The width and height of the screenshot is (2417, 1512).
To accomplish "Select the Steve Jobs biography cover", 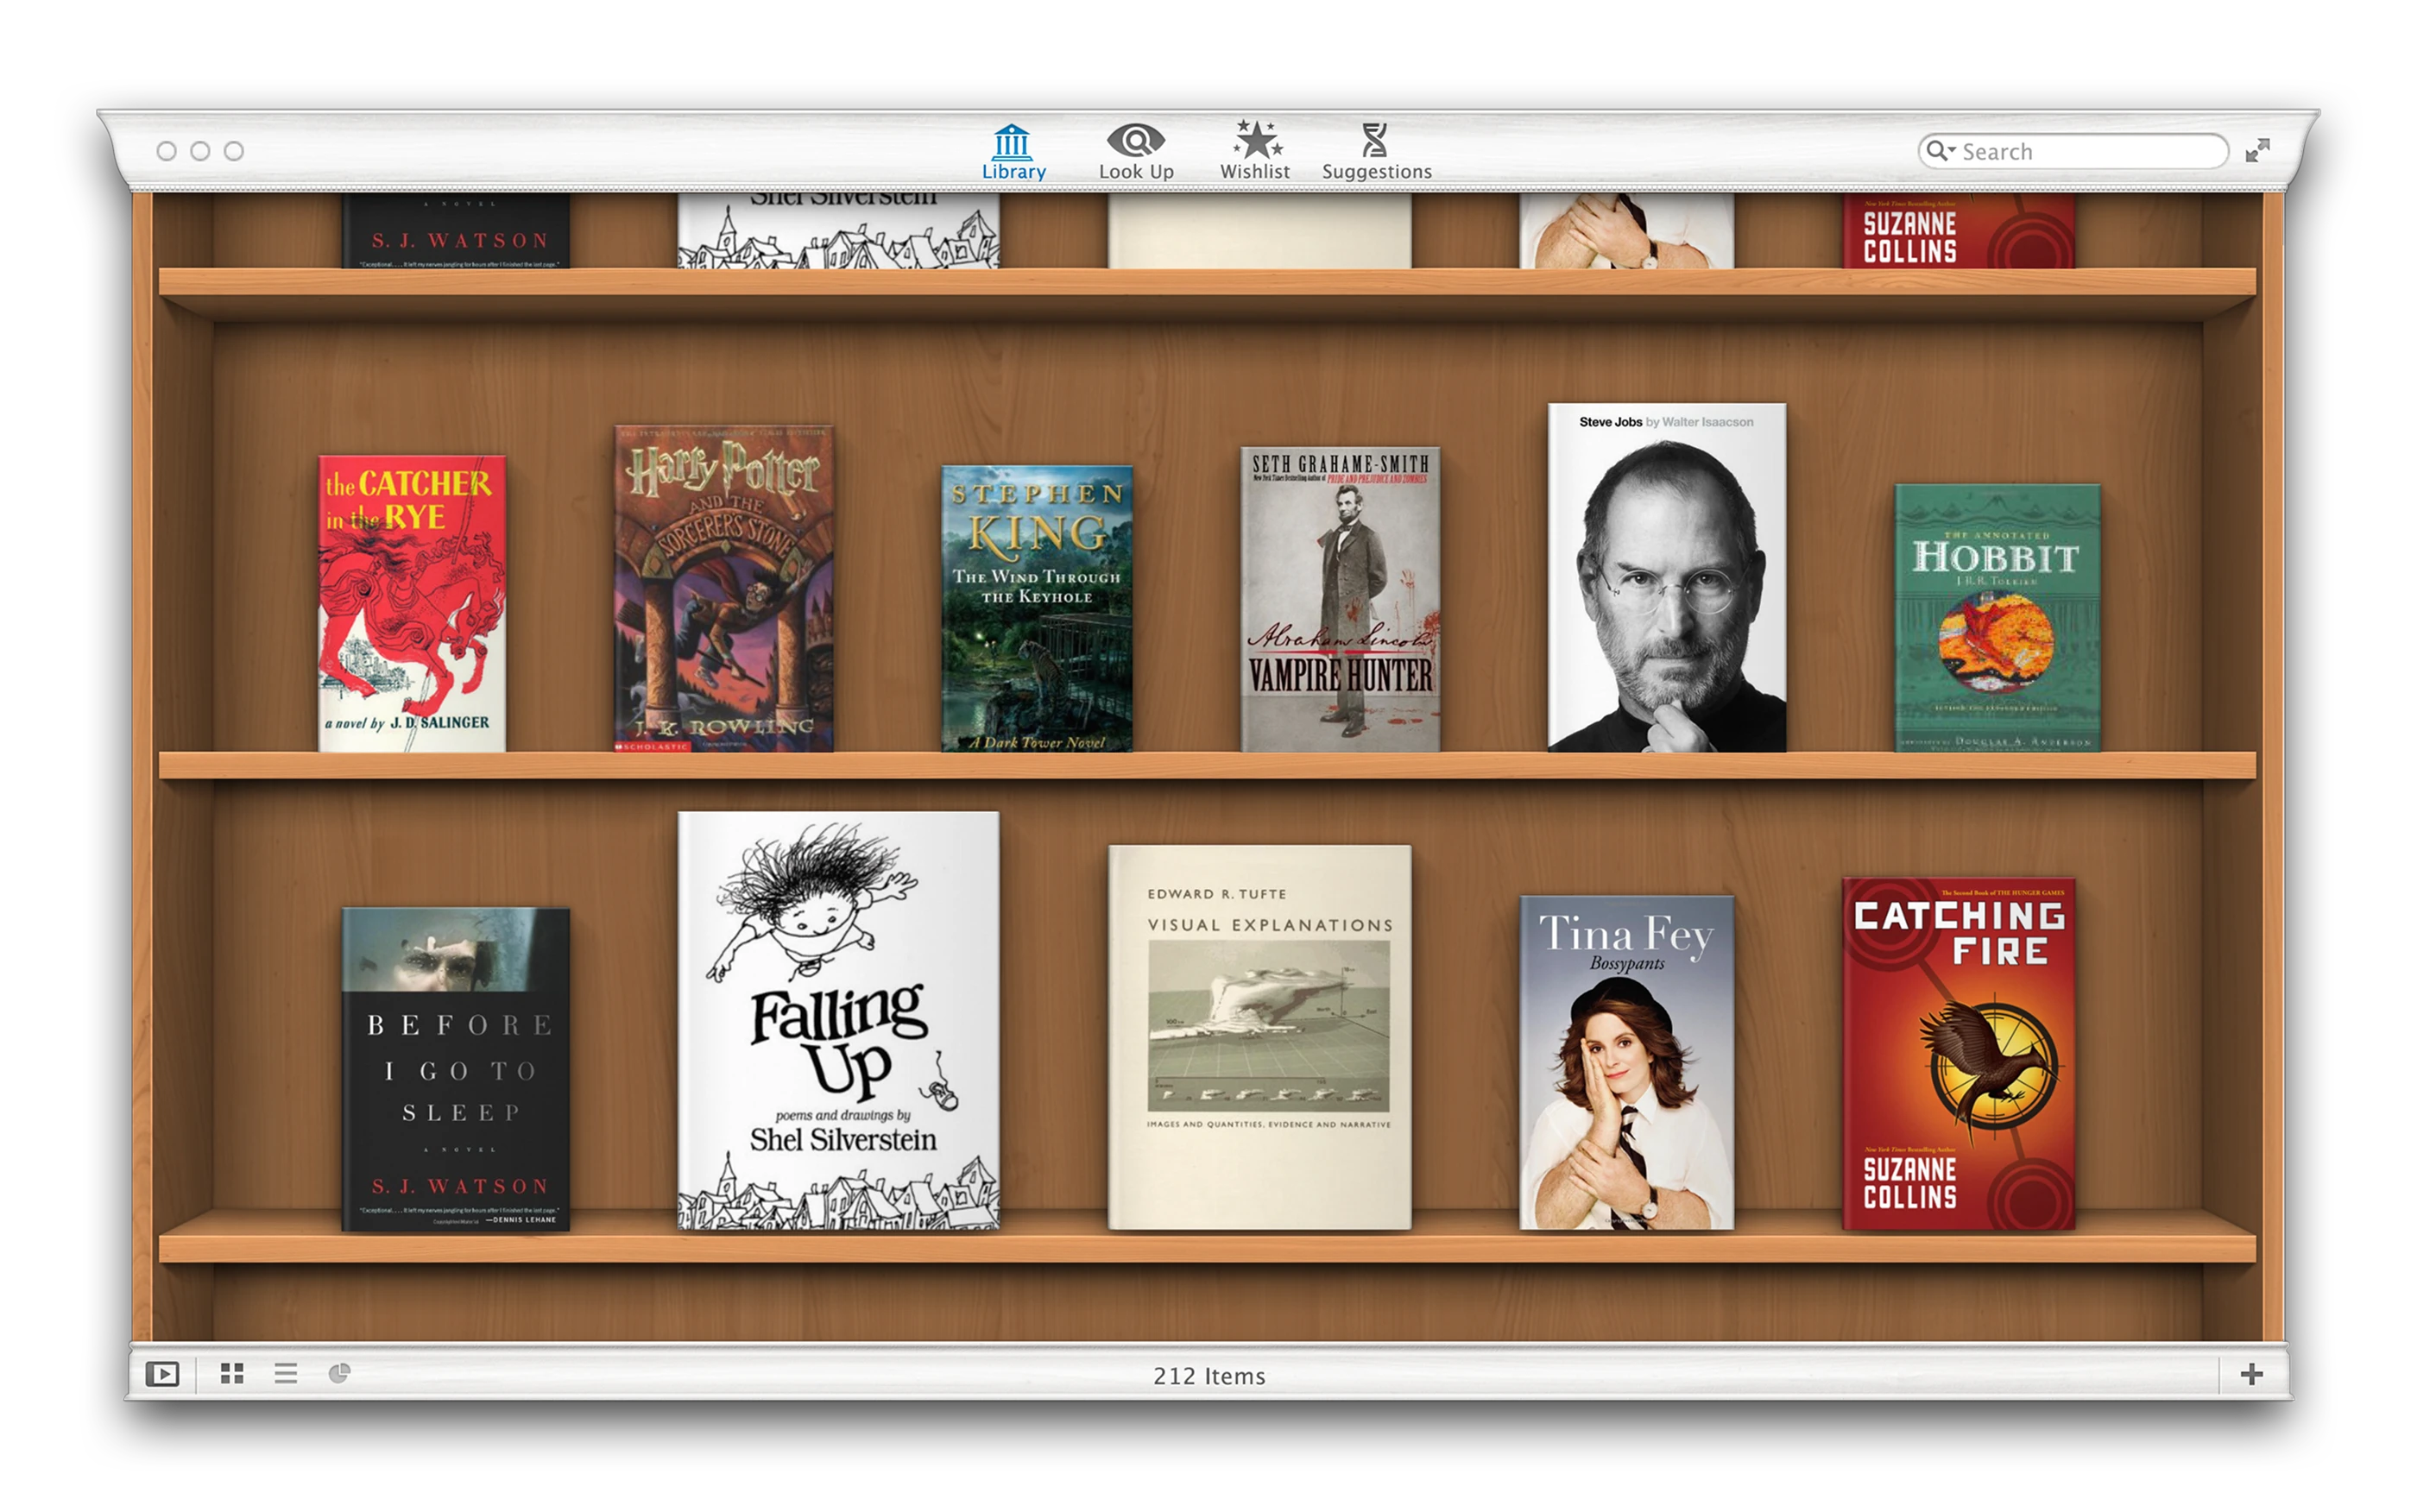I will [1666, 577].
